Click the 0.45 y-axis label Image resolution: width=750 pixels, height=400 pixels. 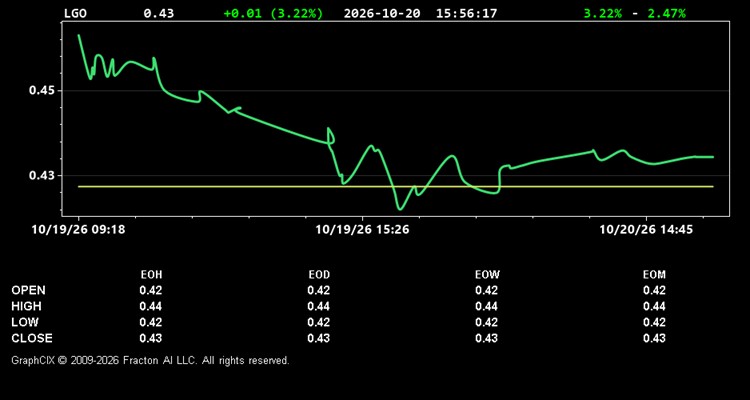pos(42,90)
